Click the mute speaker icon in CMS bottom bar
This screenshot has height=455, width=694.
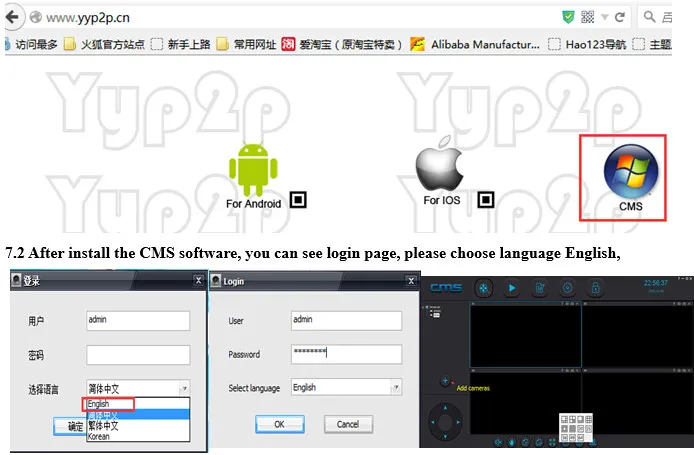click(498, 442)
